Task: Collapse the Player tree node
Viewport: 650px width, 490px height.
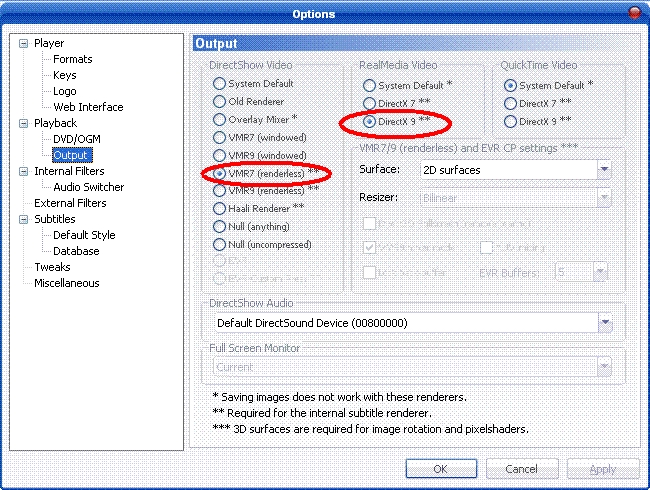Action: (24, 43)
